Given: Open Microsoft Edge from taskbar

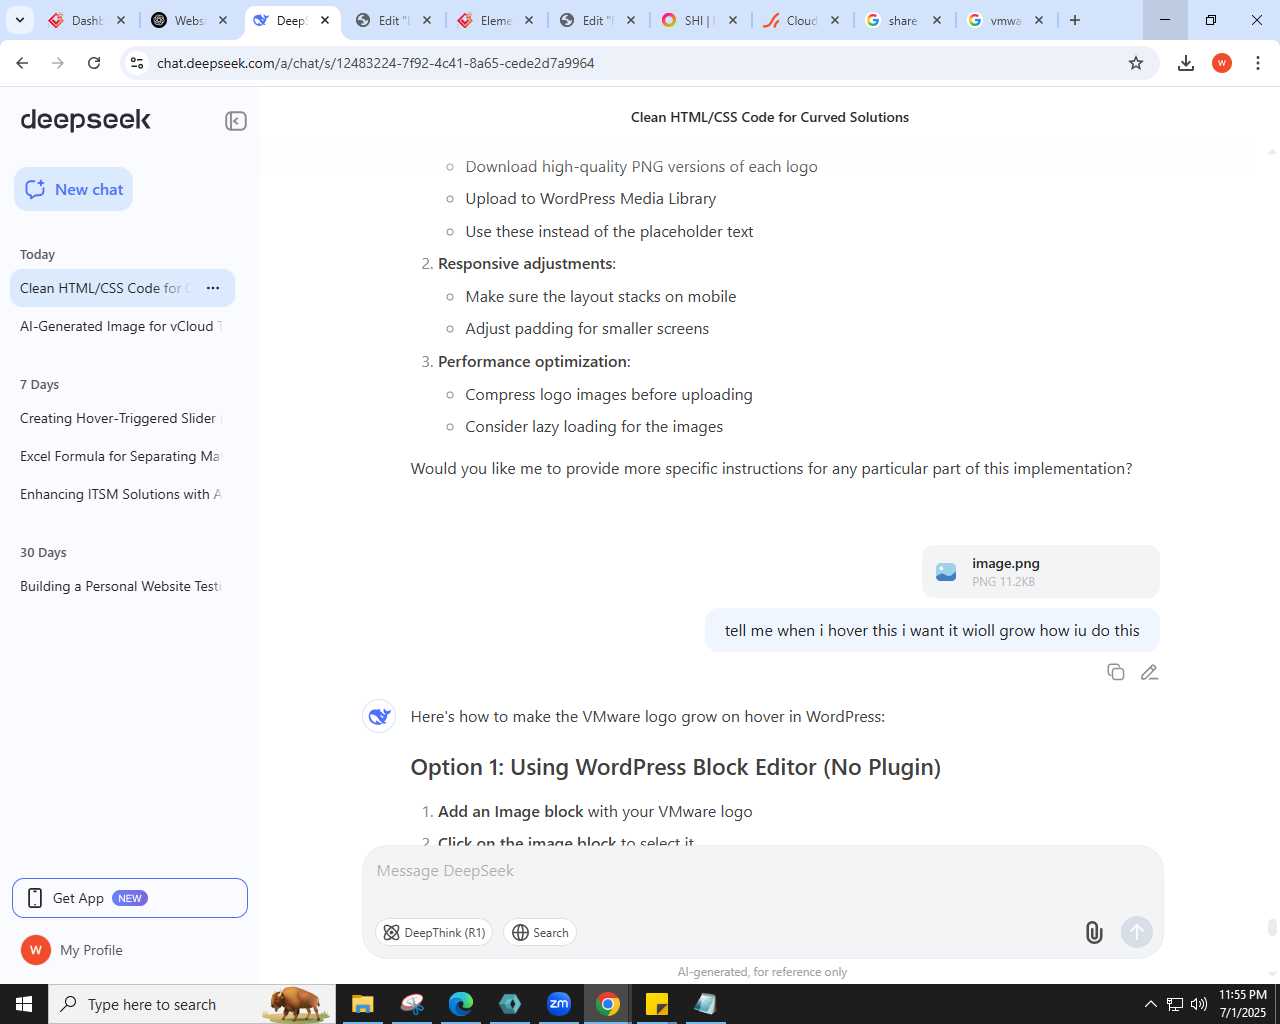Looking at the screenshot, I should point(461,1004).
